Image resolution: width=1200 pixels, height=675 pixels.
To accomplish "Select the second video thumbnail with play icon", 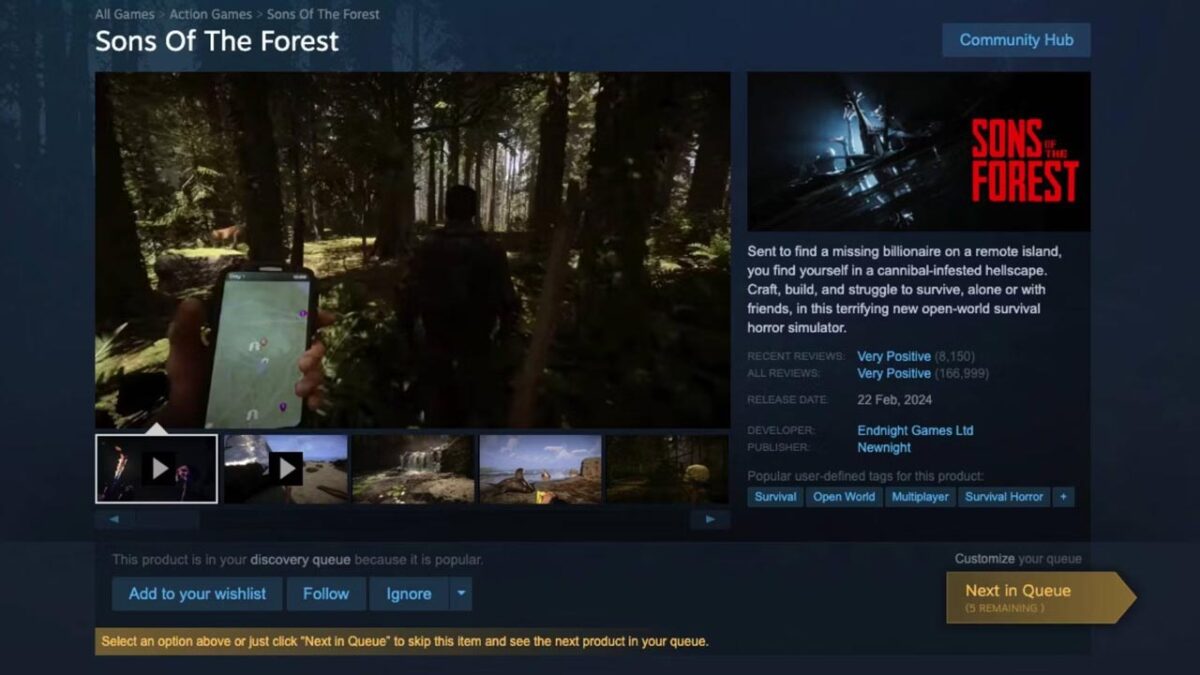I will [x=286, y=468].
